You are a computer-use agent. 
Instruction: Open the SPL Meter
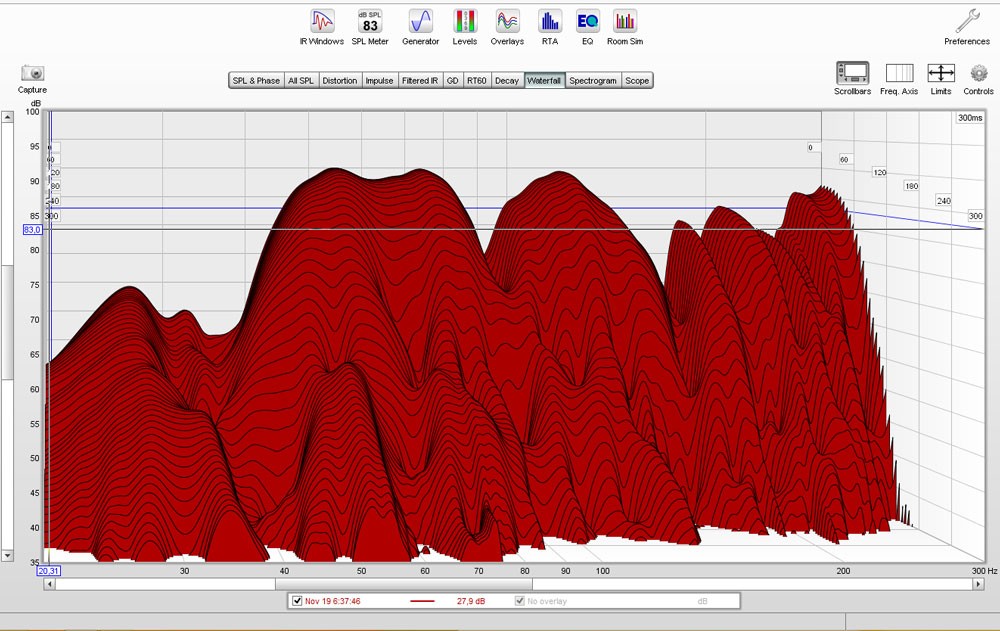(x=370, y=27)
